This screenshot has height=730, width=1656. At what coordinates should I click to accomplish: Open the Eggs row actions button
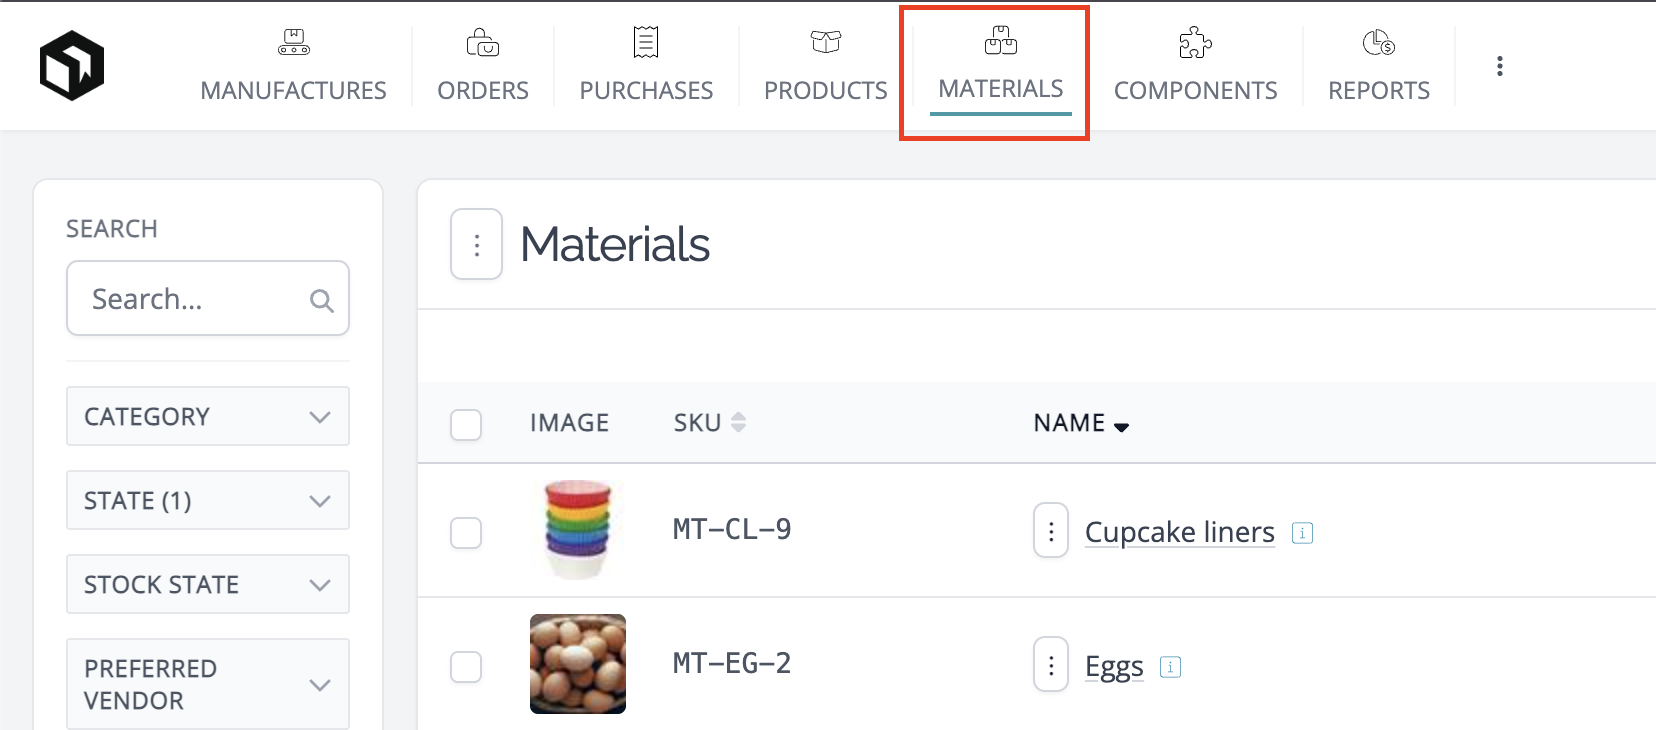point(1051,665)
